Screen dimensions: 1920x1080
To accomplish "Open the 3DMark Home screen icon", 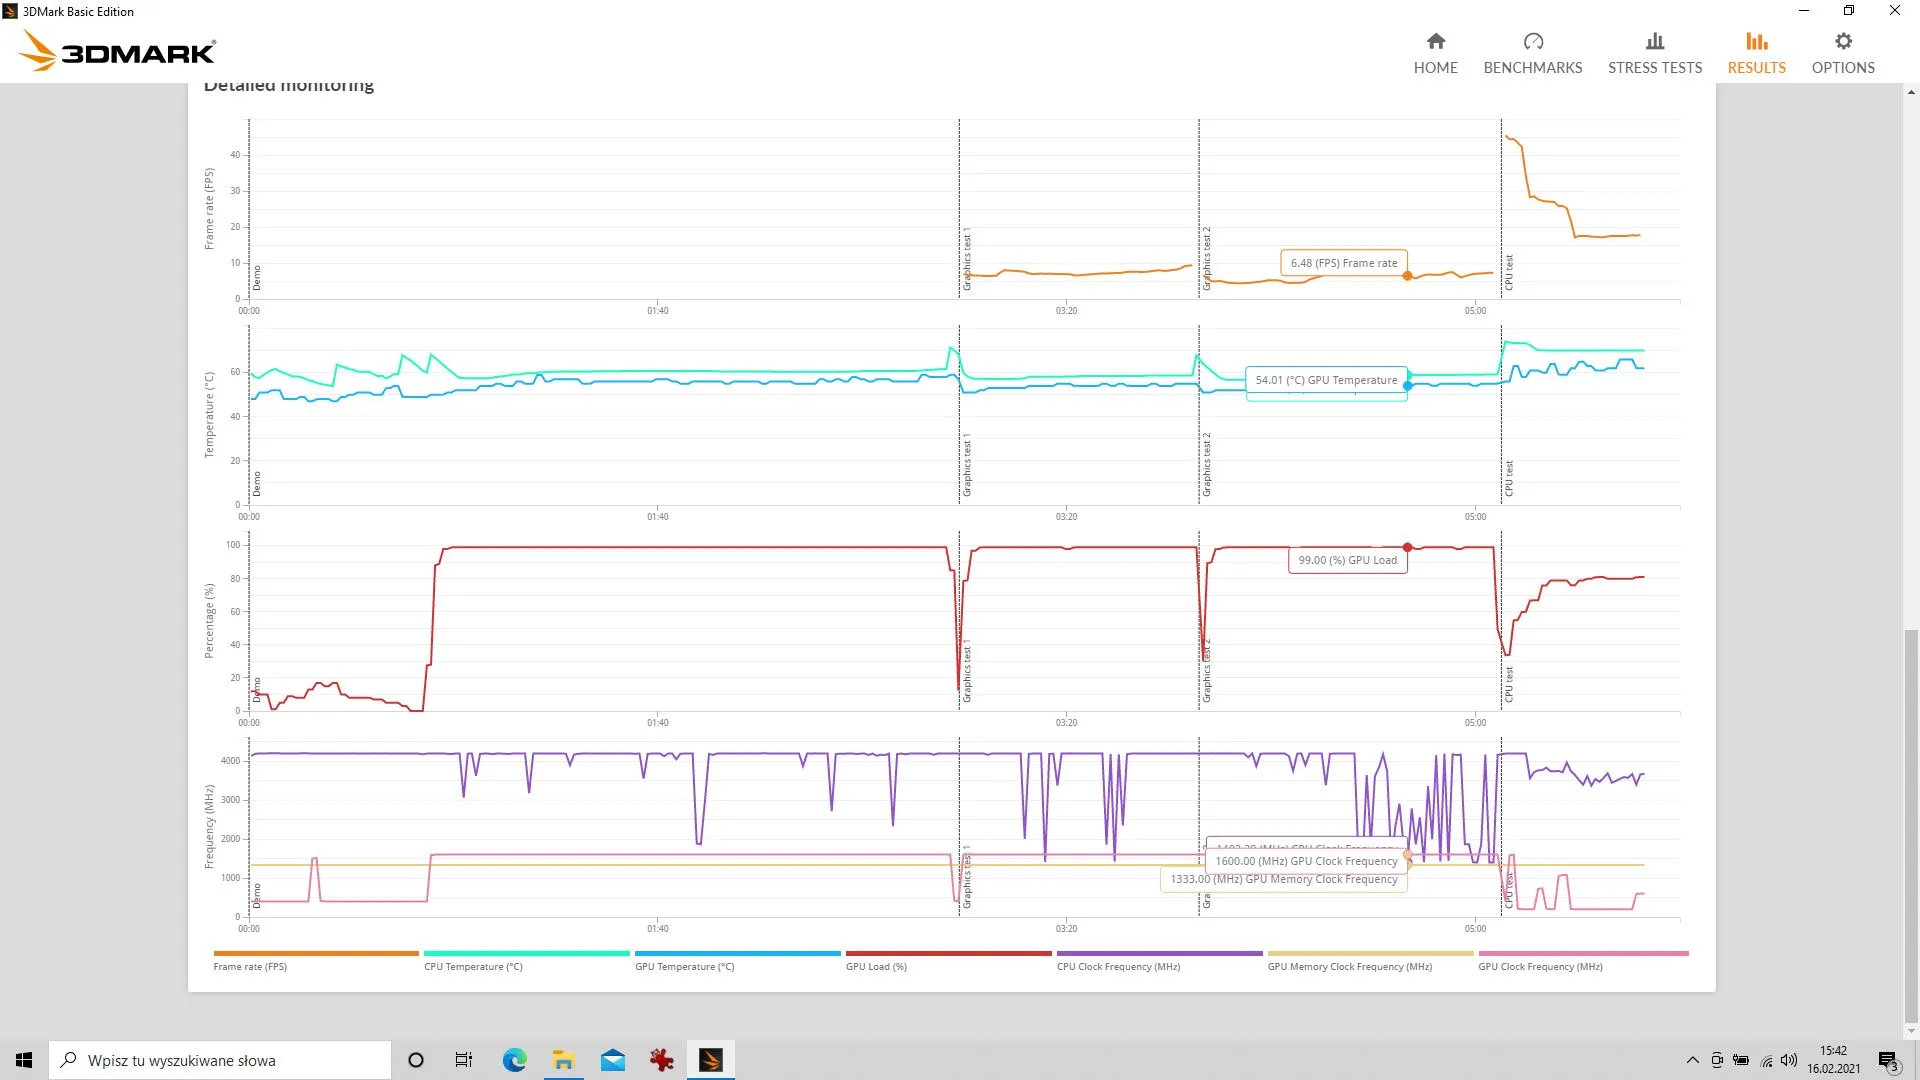I will click(1435, 52).
